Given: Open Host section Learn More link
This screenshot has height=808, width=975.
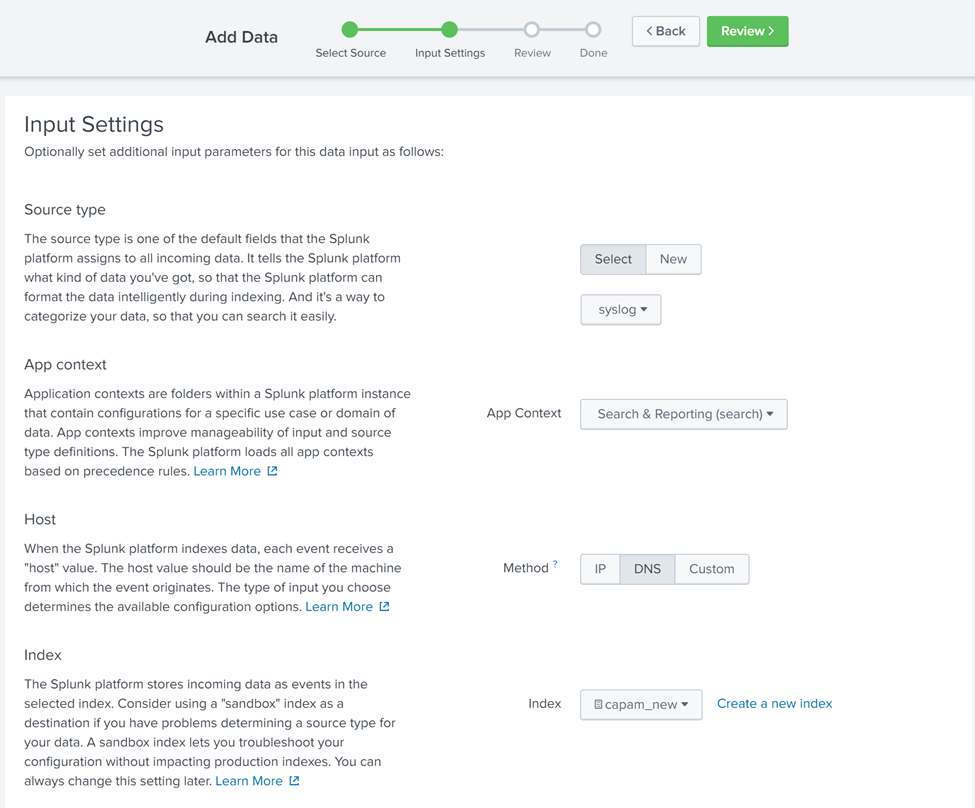Looking at the screenshot, I should [x=339, y=607].
